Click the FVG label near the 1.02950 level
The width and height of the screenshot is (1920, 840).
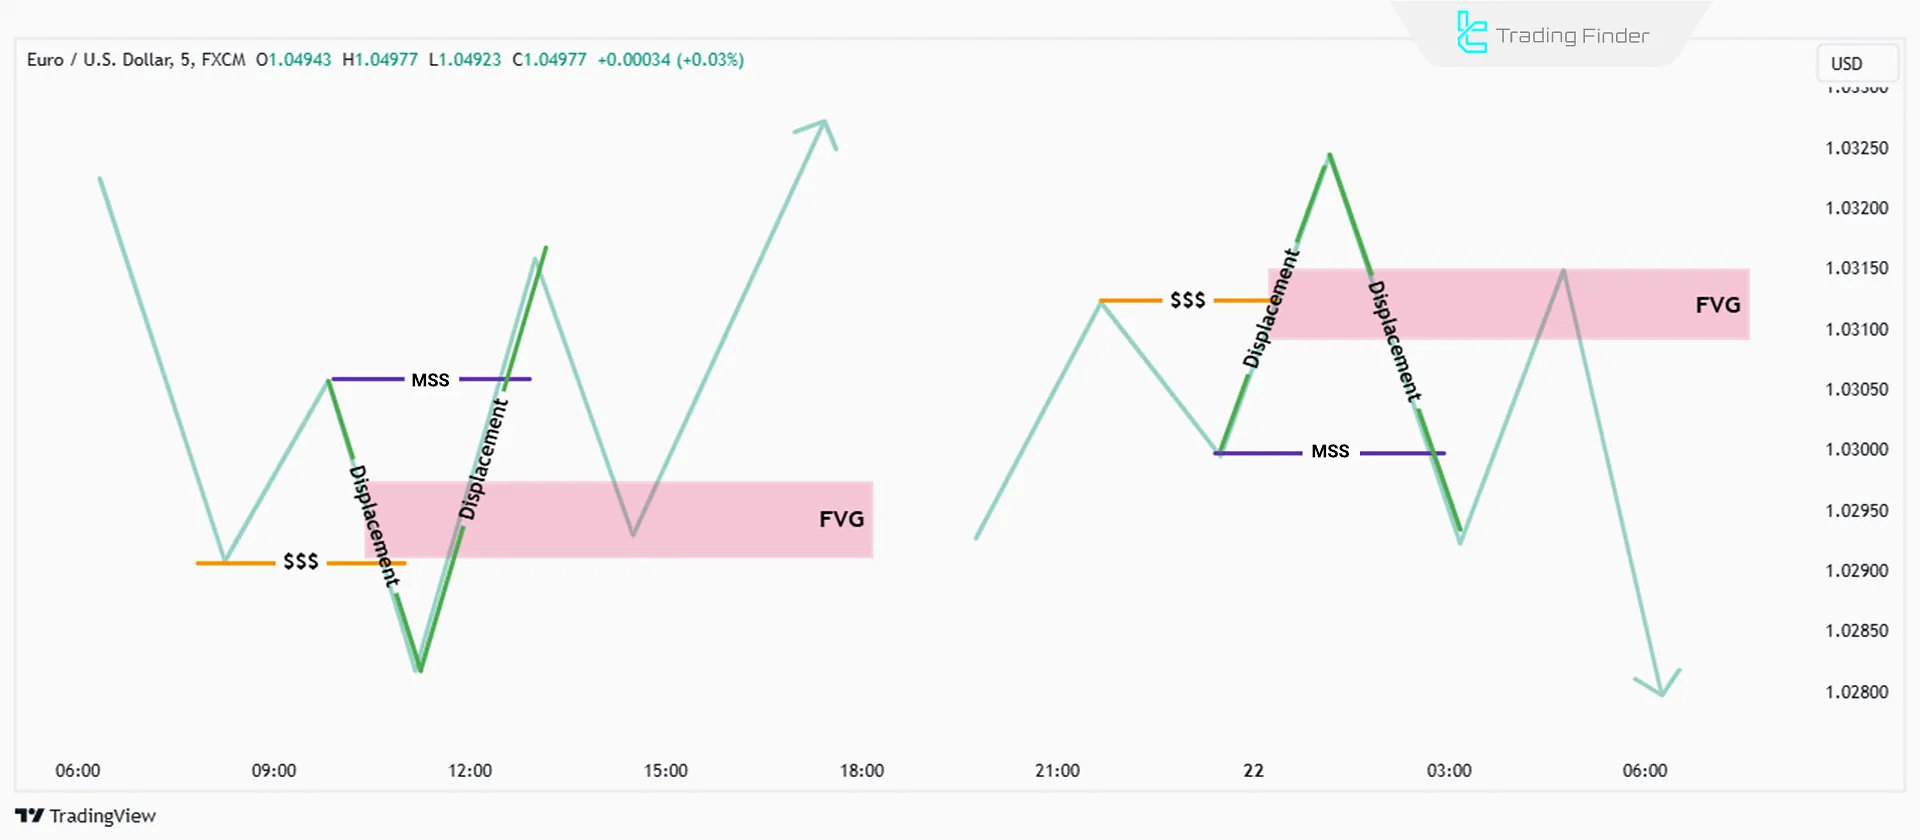tap(841, 519)
